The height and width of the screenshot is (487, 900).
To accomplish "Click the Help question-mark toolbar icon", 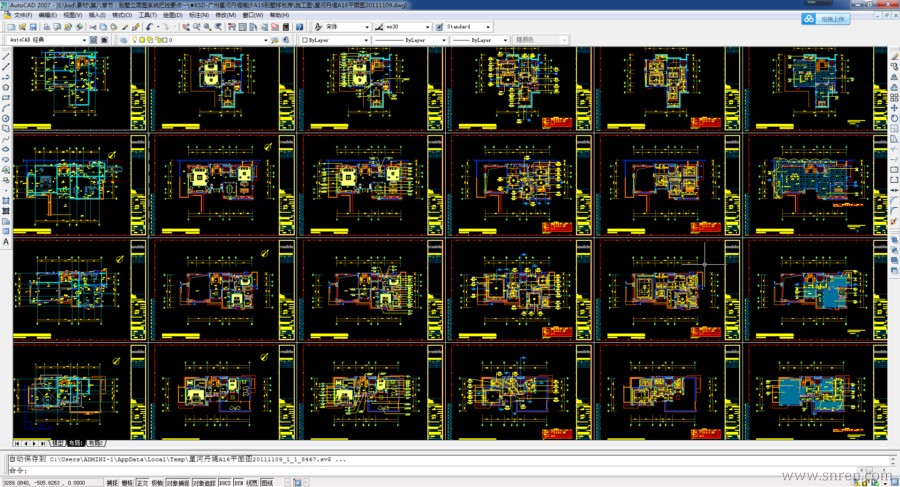I will (x=301, y=27).
